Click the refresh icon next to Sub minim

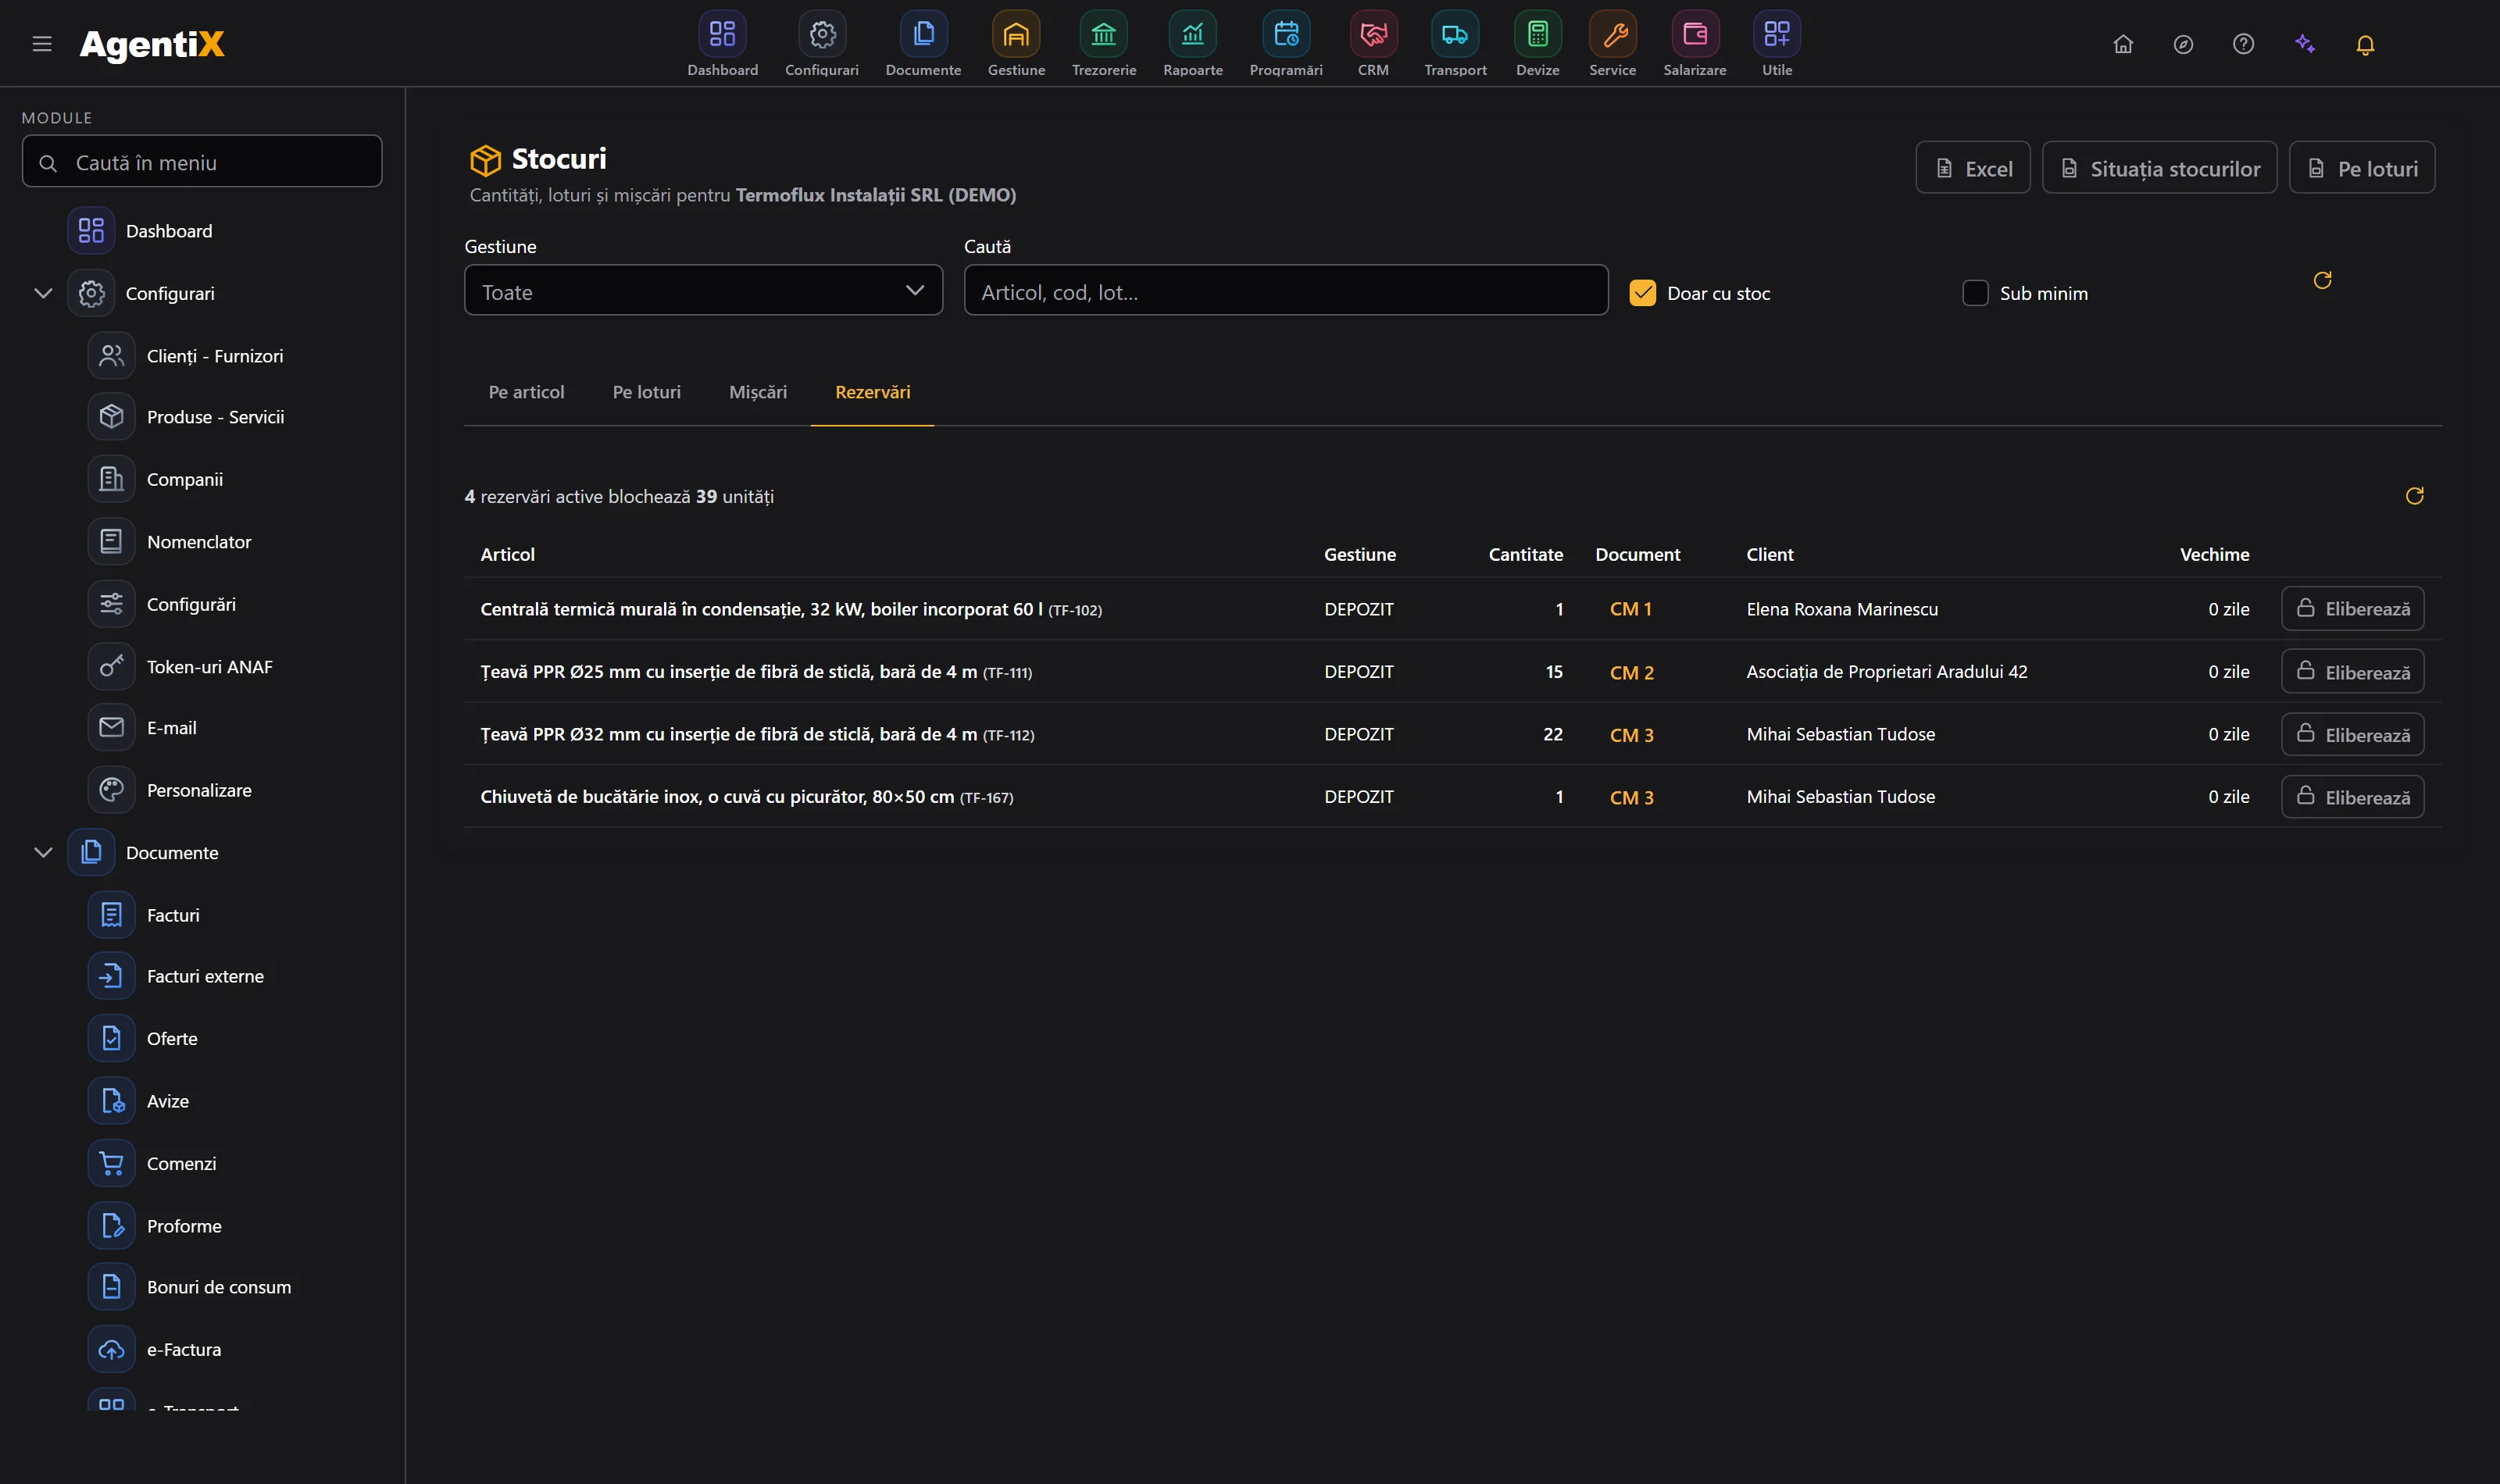tap(2322, 280)
